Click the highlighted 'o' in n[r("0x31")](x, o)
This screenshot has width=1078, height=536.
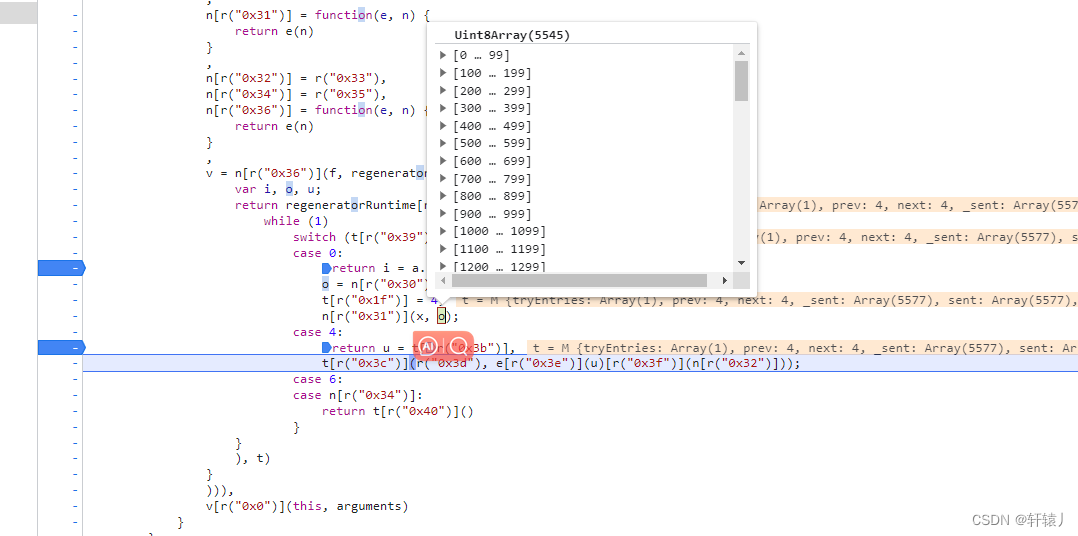(442, 316)
